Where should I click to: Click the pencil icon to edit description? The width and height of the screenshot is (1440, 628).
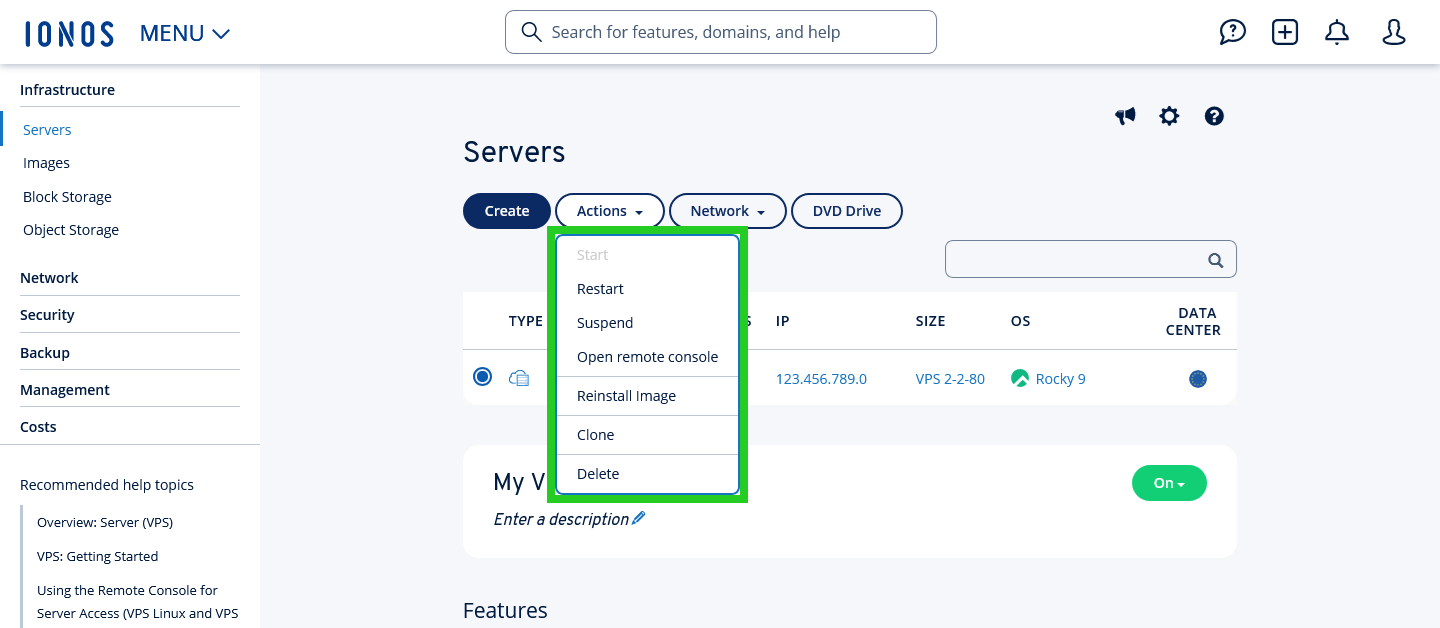point(639,518)
